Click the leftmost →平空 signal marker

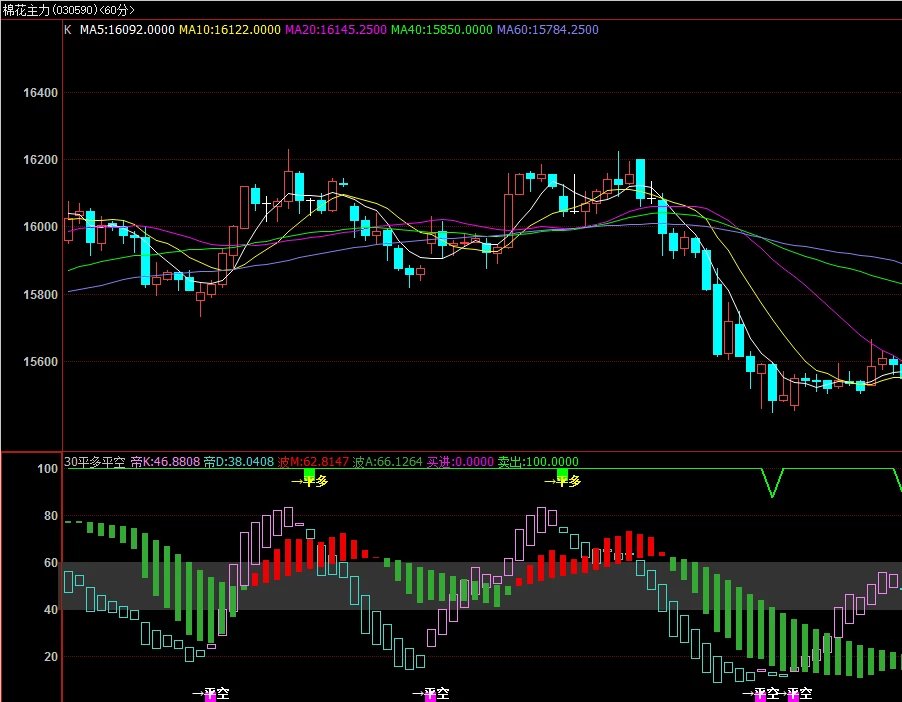211,694
